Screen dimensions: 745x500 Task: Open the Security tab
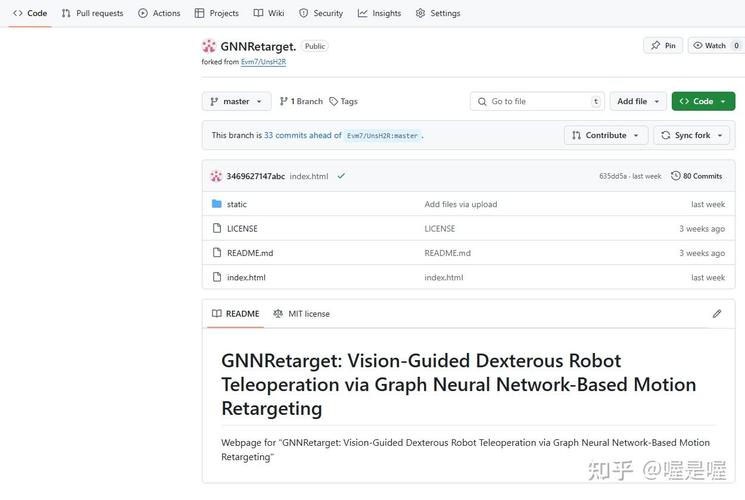coord(321,13)
